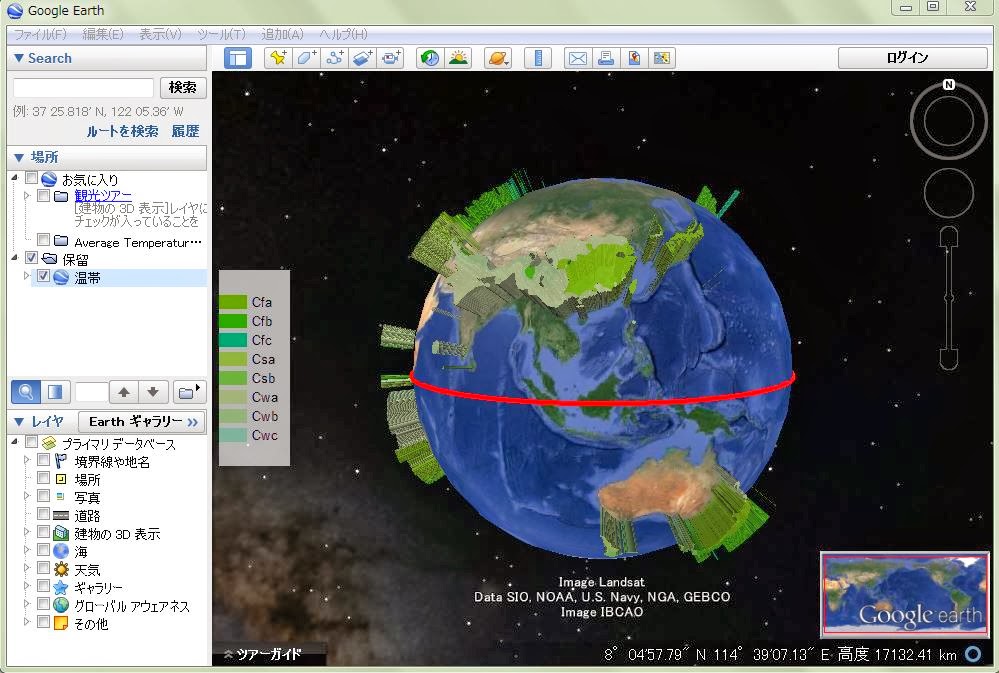Image resolution: width=999 pixels, height=673 pixels.
Task: Collapse the Search panel triangle
Action: click(x=18, y=58)
